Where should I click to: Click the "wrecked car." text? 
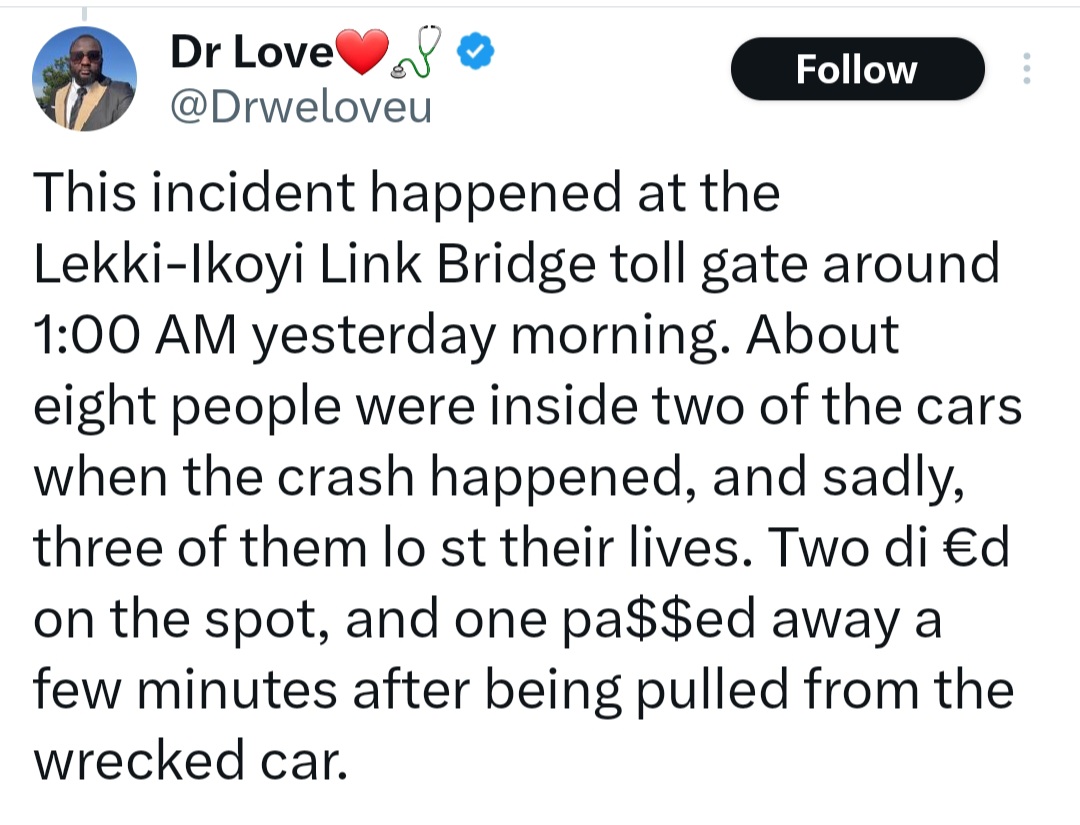click(190, 762)
